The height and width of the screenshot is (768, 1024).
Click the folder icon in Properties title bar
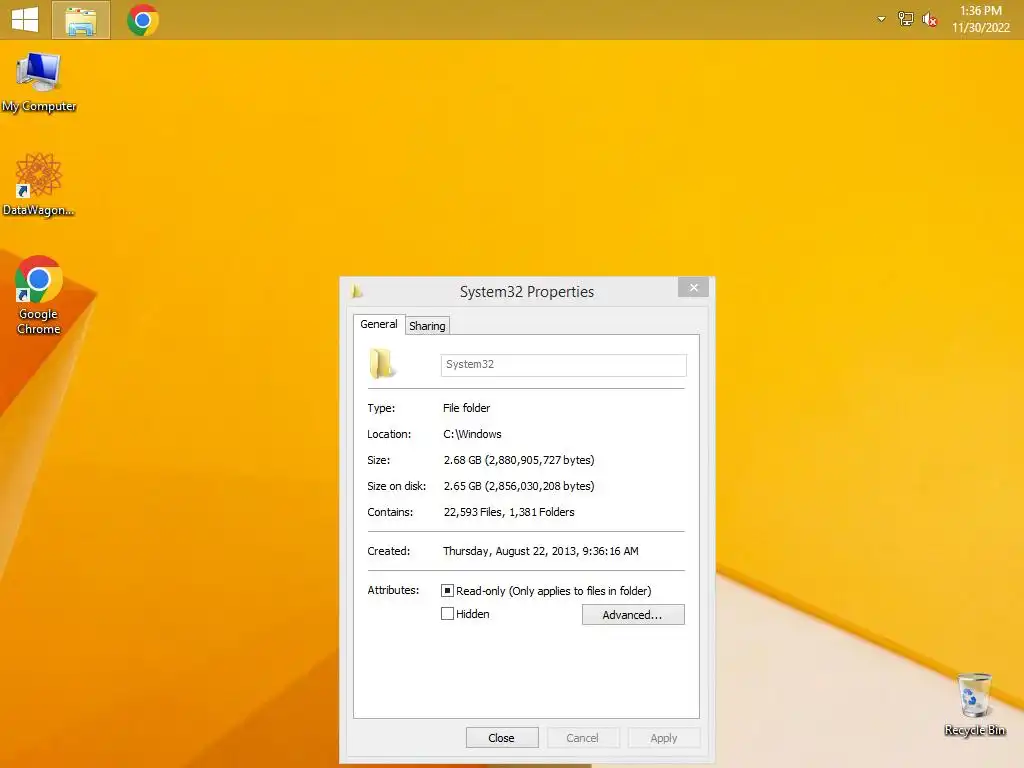[x=357, y=291]
